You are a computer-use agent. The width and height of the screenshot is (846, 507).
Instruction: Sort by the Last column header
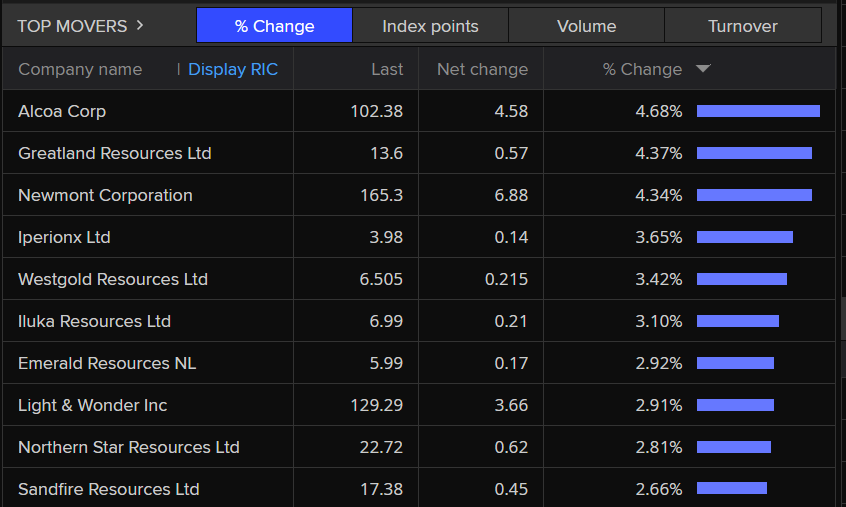click(387, 69)
